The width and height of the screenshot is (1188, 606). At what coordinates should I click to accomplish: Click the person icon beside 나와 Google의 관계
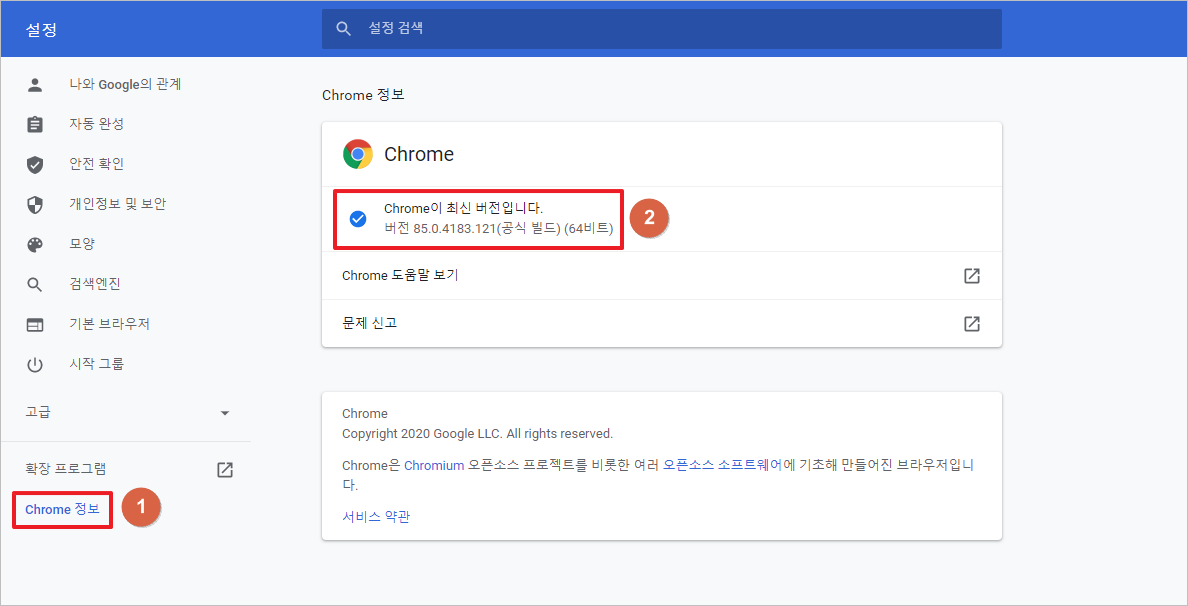click(x=35, y=84)
